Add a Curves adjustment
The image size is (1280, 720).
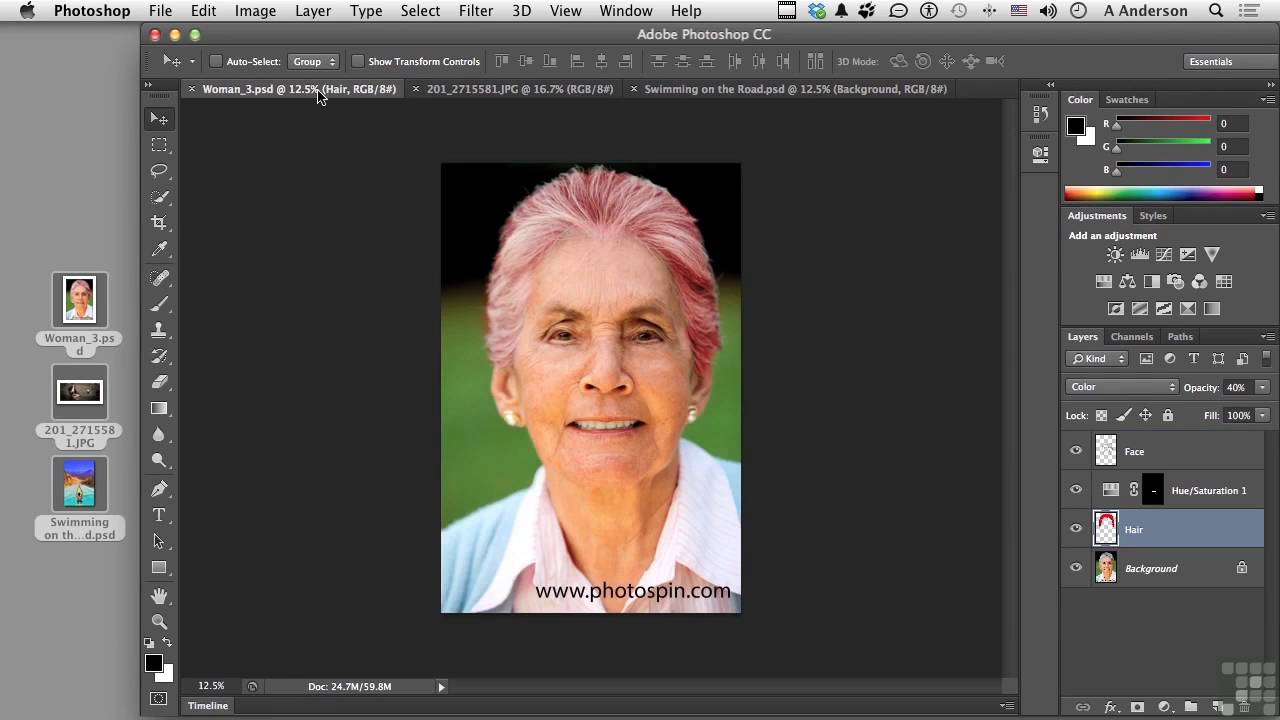(x=1164, y=255)
